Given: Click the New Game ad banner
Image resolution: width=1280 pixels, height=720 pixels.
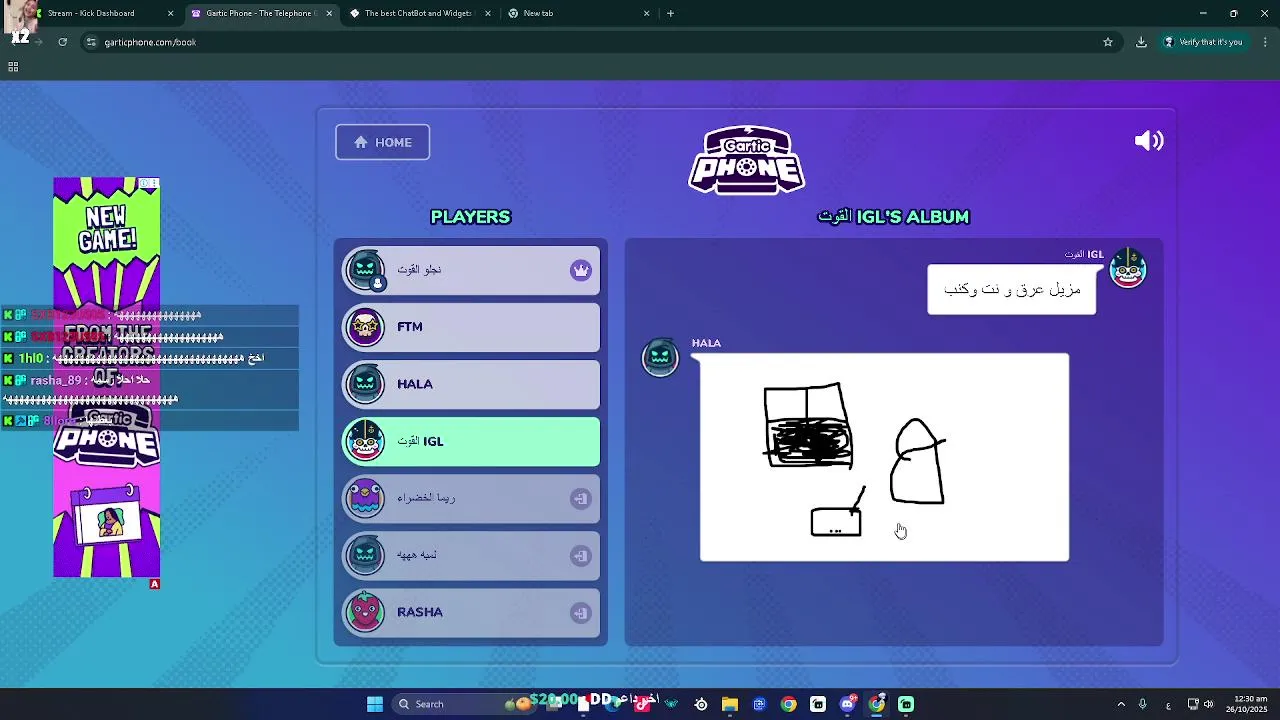Looking at the screenshot, I should [107, 377].
